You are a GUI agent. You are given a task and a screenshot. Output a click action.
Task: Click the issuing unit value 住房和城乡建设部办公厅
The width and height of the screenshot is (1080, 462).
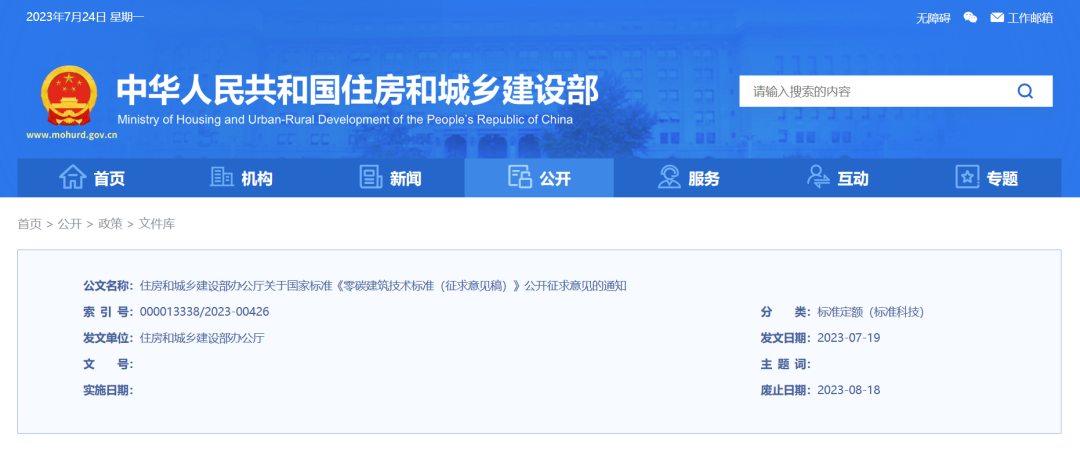tap(202, 338)
